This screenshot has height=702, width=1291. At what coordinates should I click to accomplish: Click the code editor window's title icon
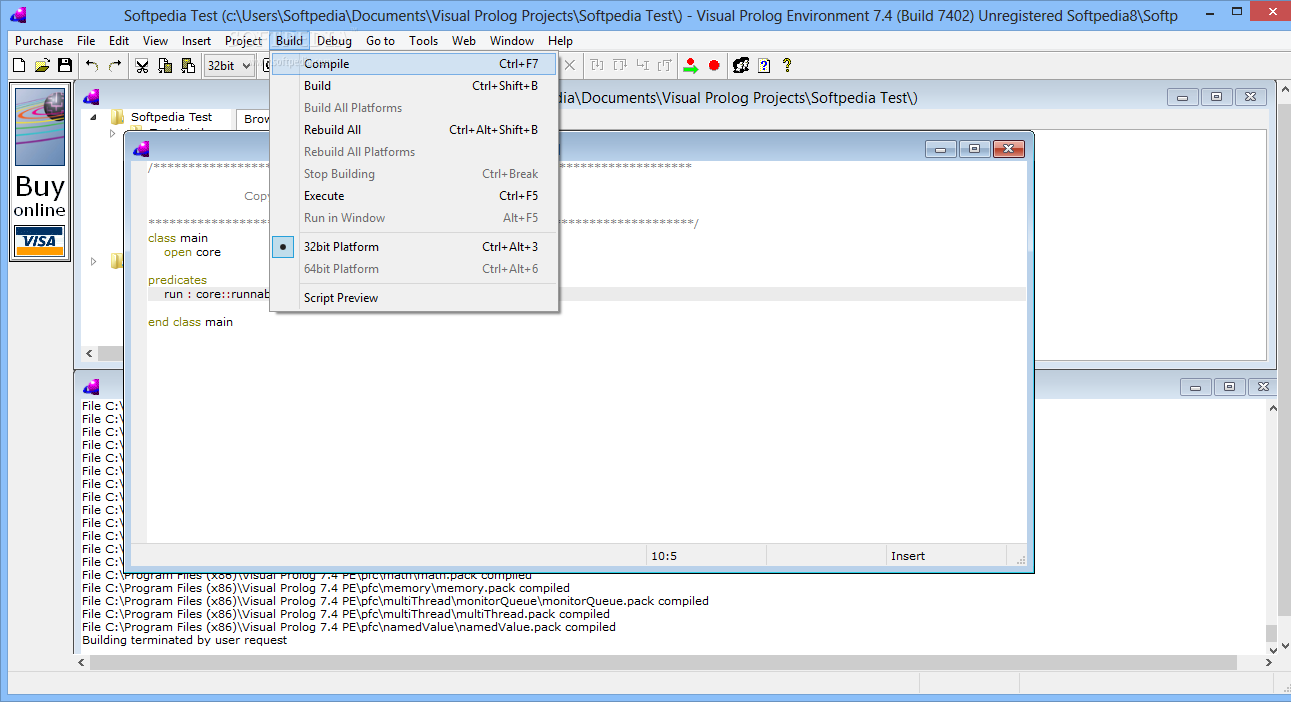point(141,149)
